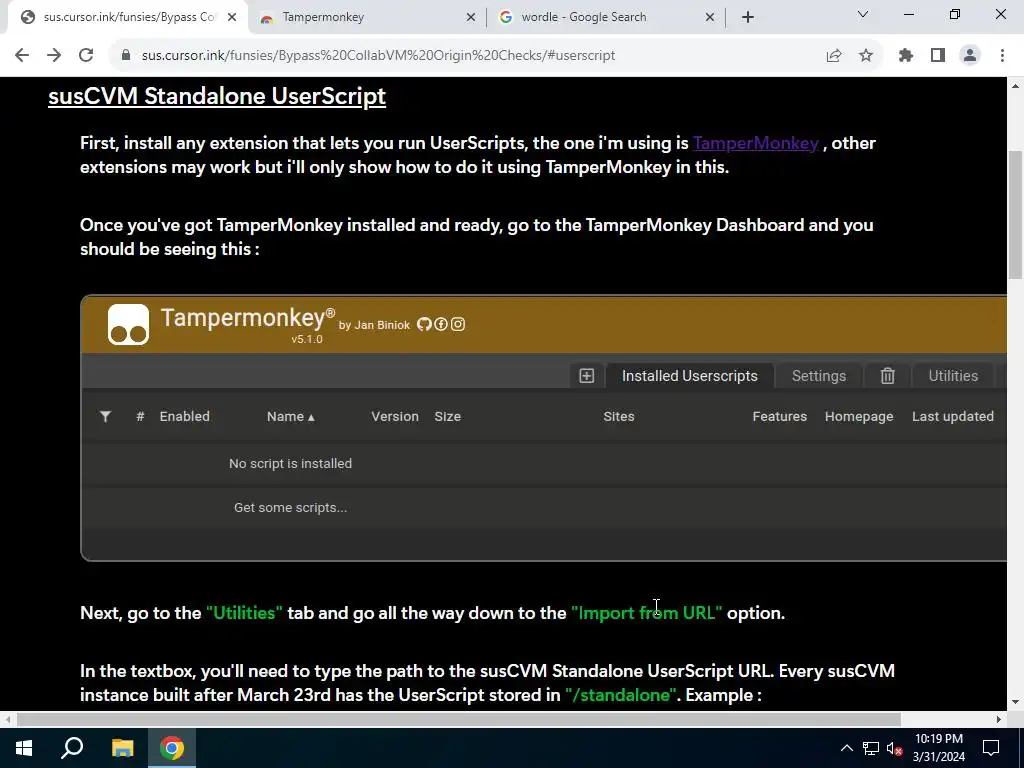Click the Facebook icon by Jan Biniok
Viewport: 1024px width, 768px height.
point(441,324)
